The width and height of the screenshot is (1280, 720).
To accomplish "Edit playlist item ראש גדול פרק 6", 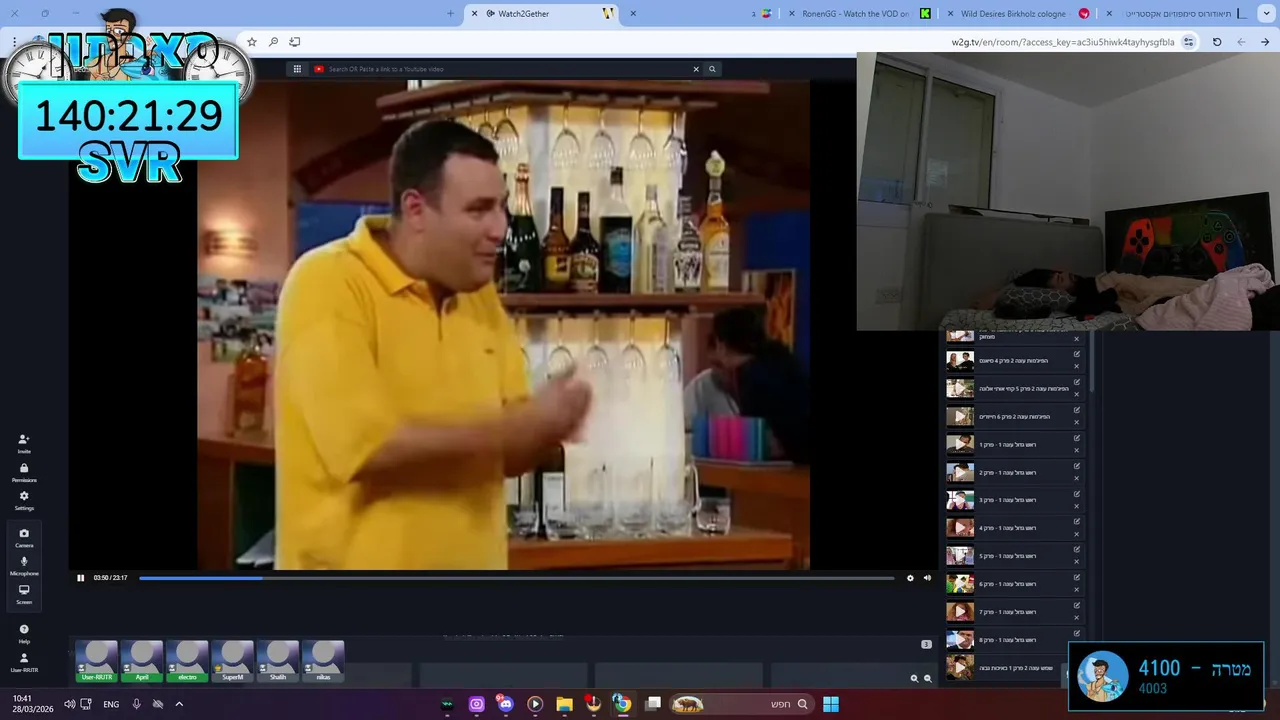I will pyautogui.click(x=1077, y=578).
